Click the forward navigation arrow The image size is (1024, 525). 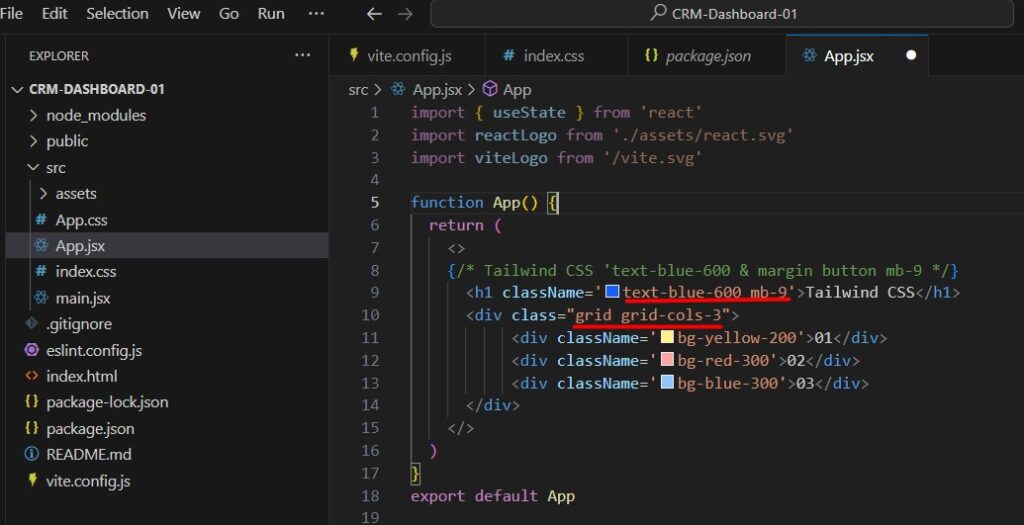405,14
